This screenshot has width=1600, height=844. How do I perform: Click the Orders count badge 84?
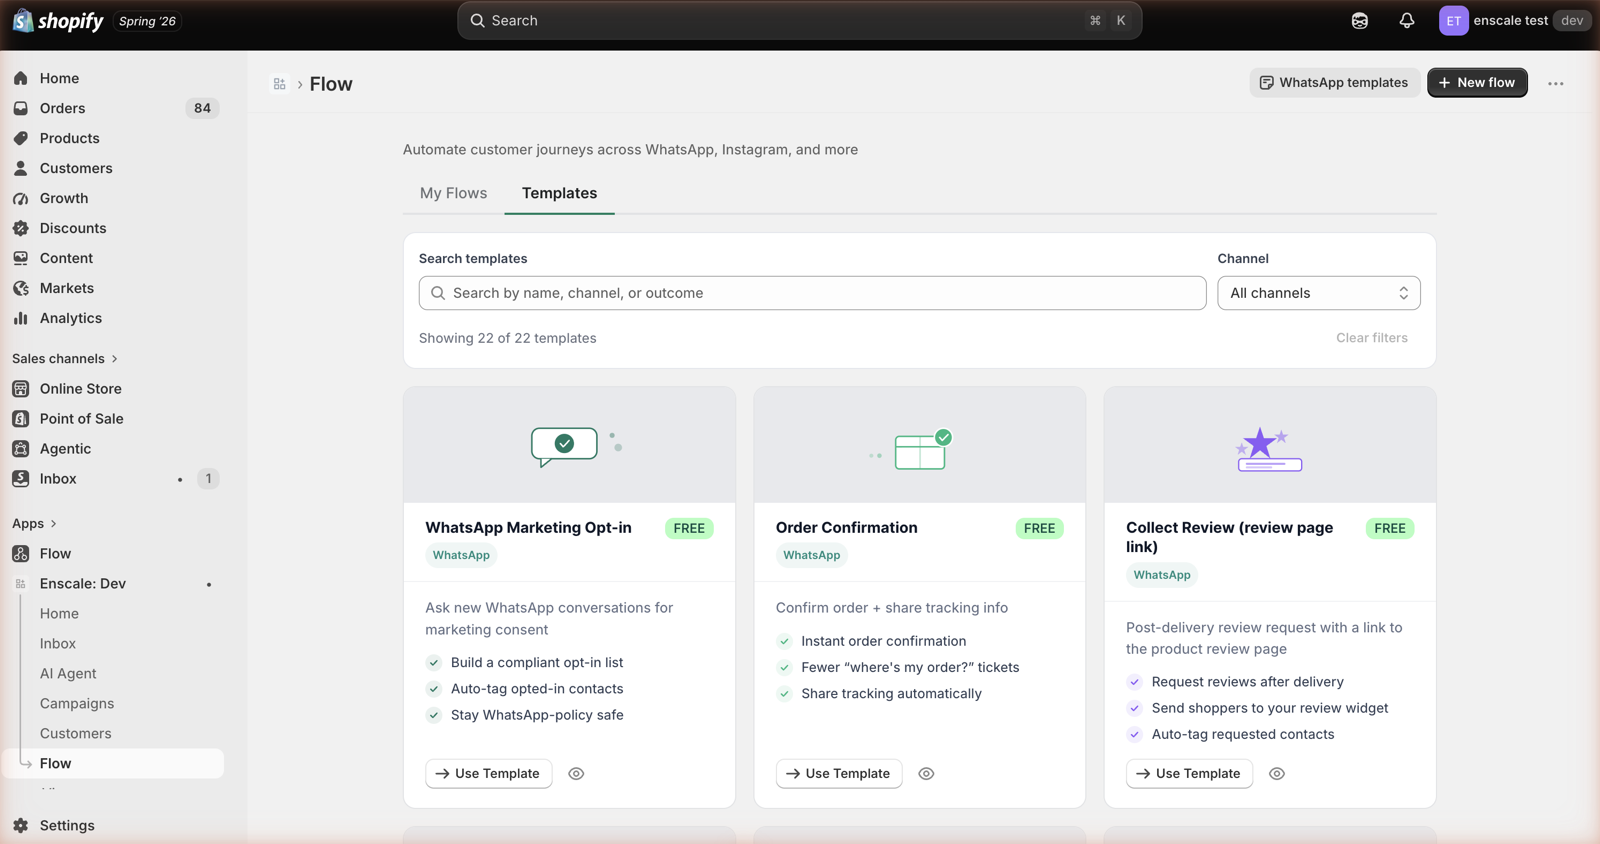pyautogui.click(x=203, y=108)
